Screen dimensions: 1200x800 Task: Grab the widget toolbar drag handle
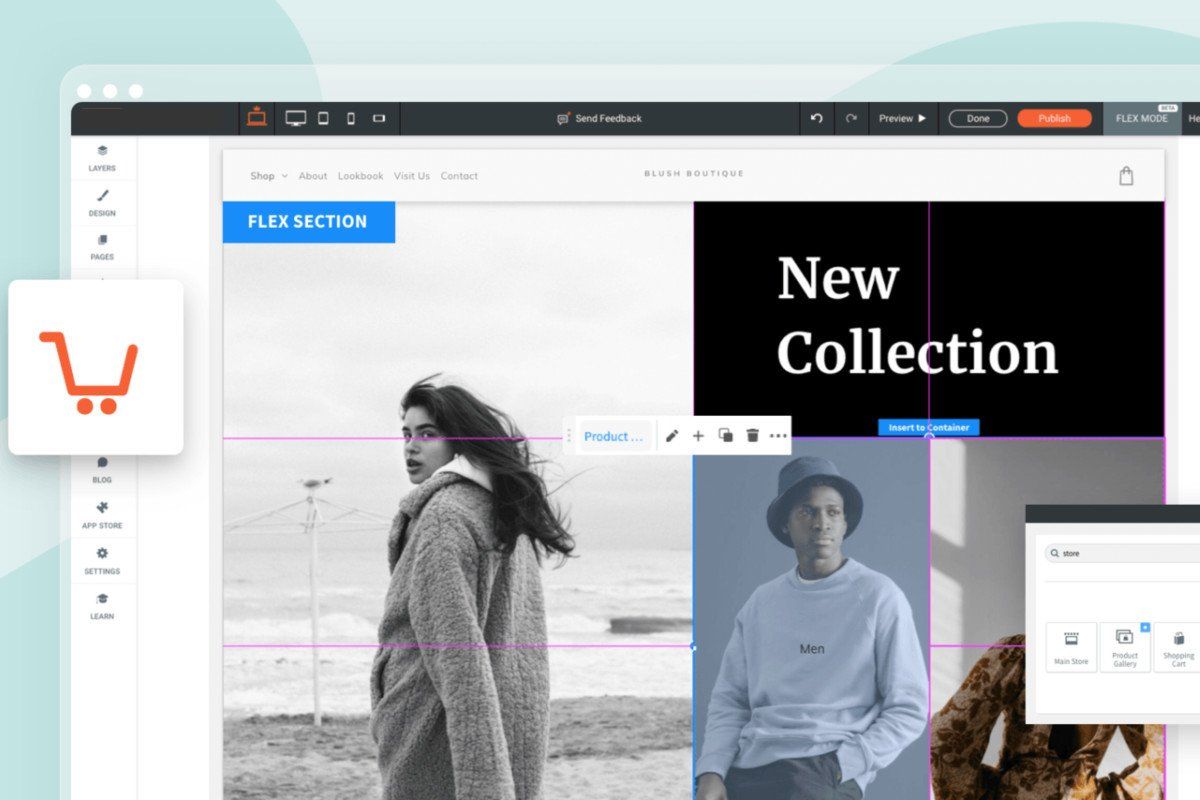tap(570, 436)
